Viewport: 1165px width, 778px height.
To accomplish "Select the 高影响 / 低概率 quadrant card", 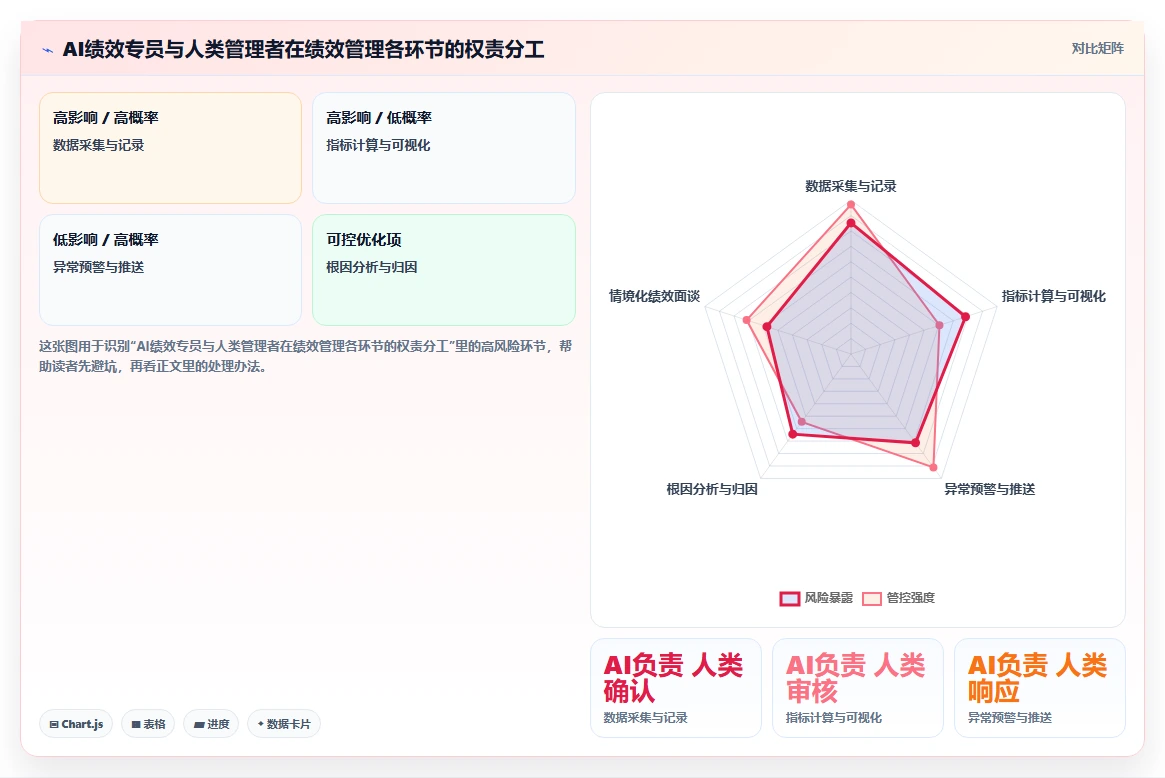I will [444, 148].
